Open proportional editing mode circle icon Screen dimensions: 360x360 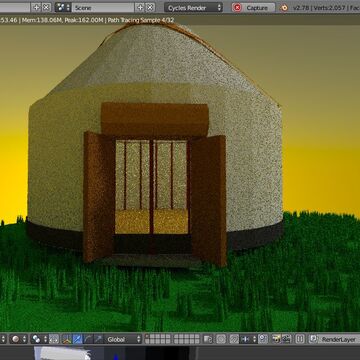221,339
